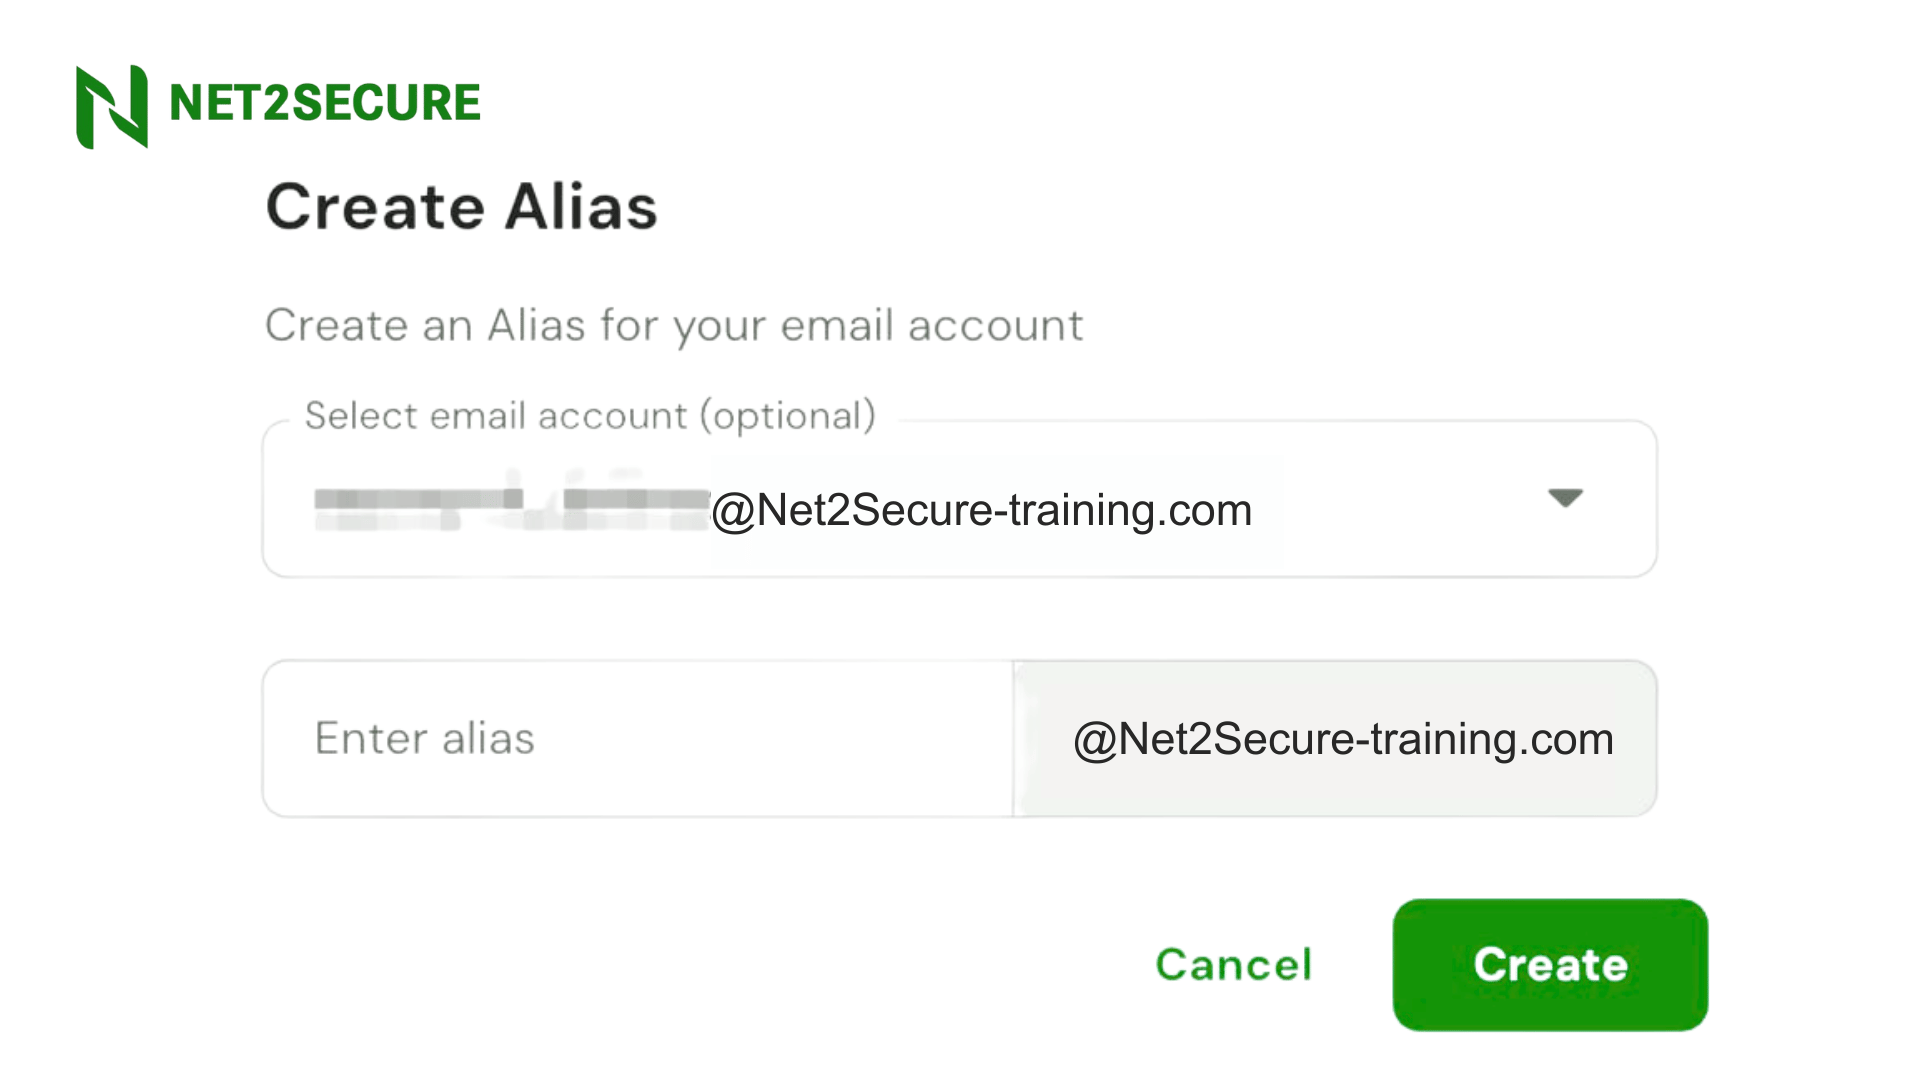Click the word "Alias" in the dialog title
Viewport: 1920px width, 1080px height.
(581, 207)
